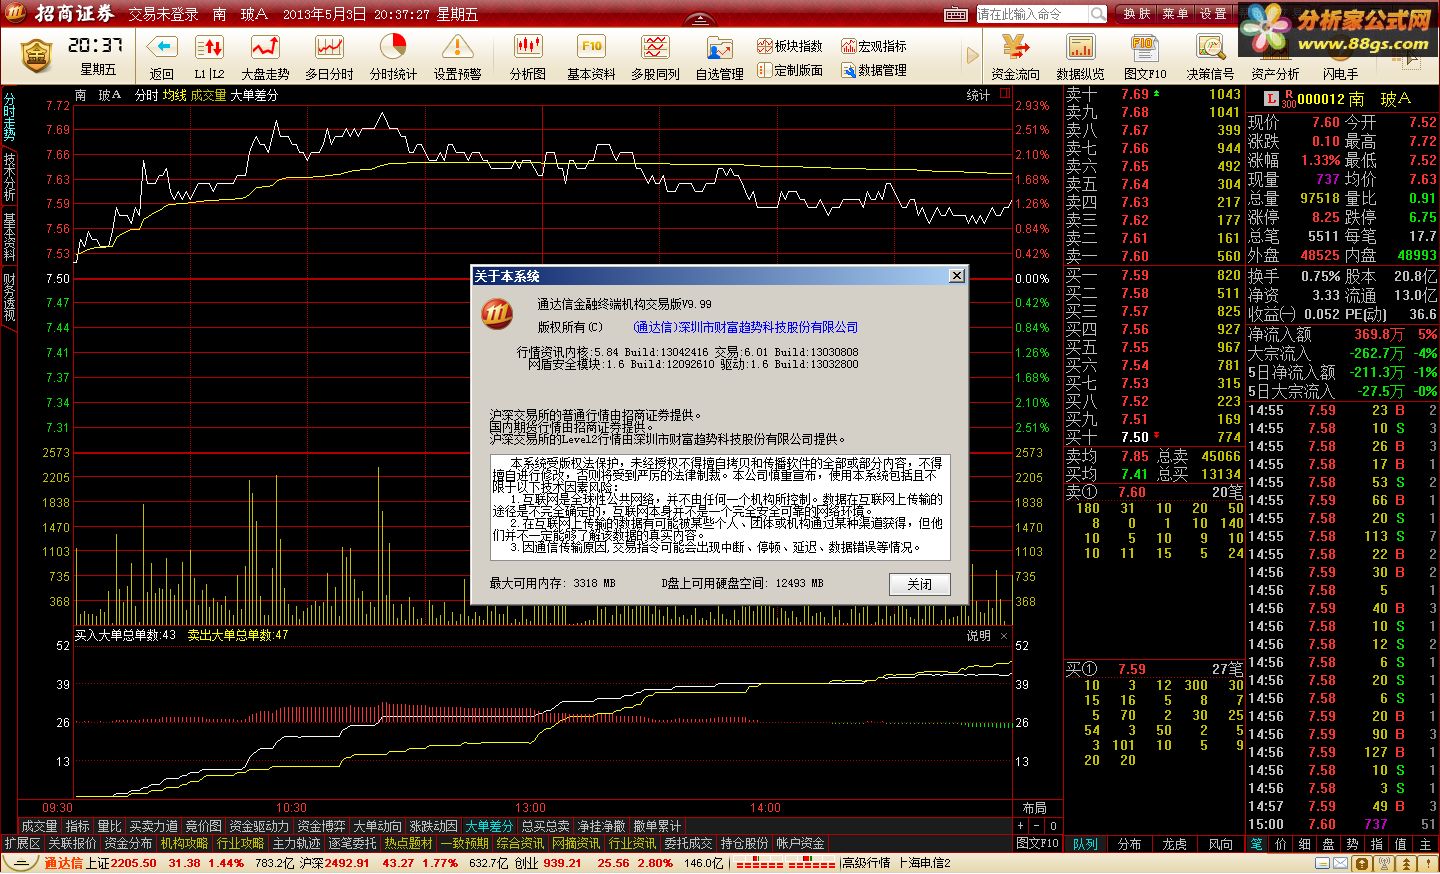Open 宏观指标 macro indicators
The height and width of the screenshot is (874, 1440).
[874, 46]
